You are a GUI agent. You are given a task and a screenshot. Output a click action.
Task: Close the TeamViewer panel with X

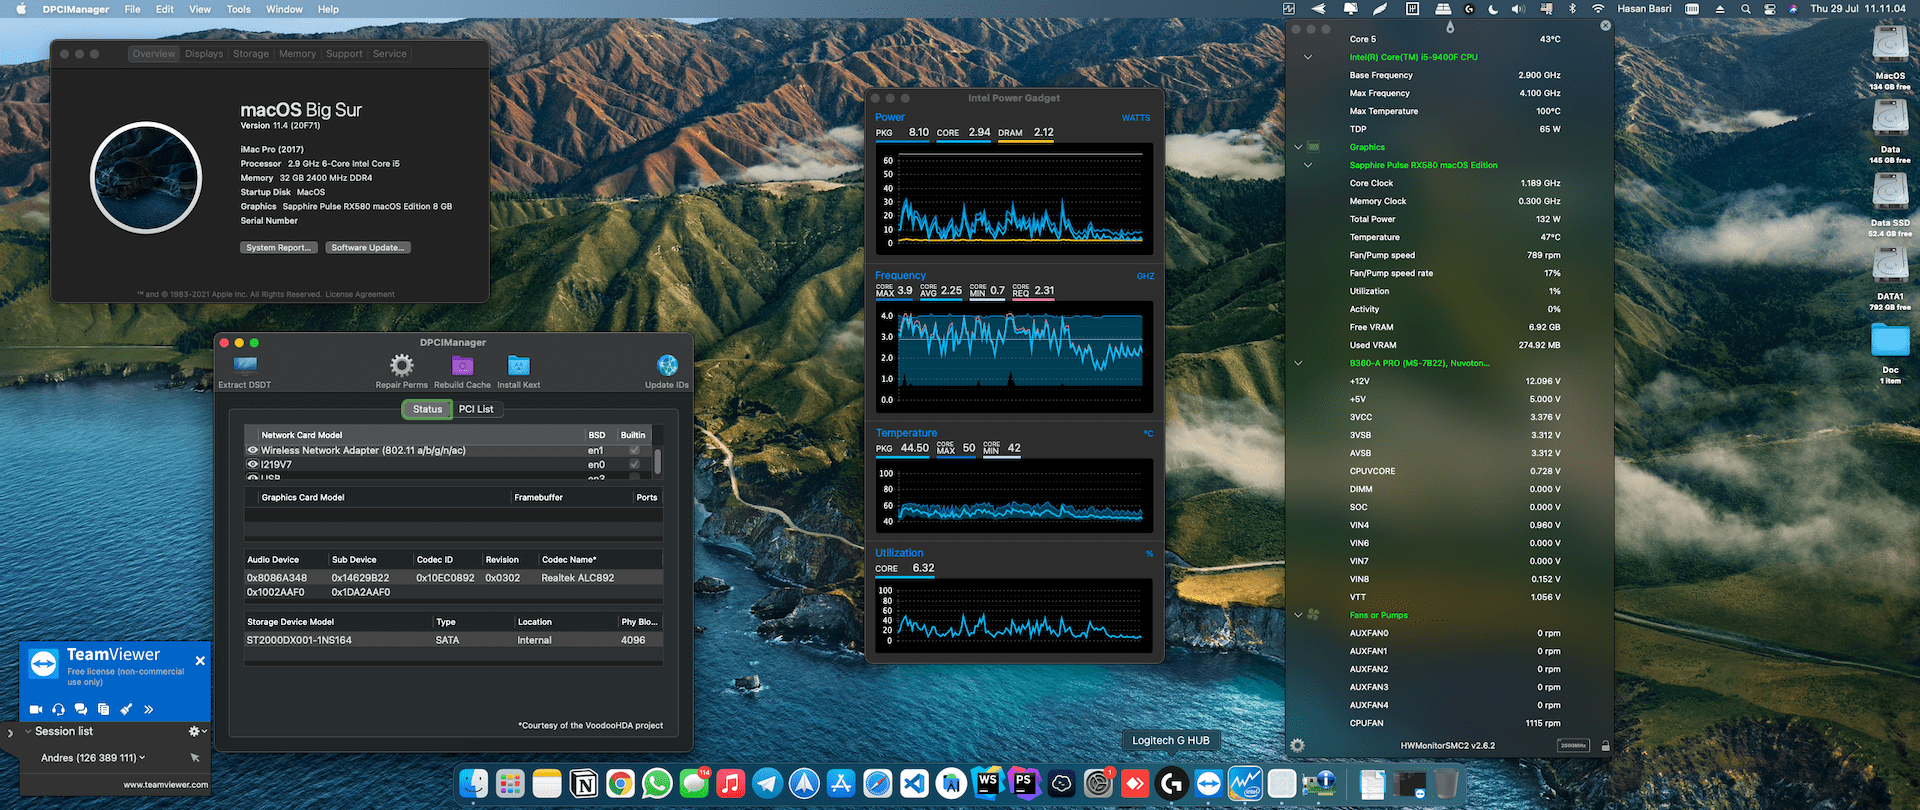200,661
